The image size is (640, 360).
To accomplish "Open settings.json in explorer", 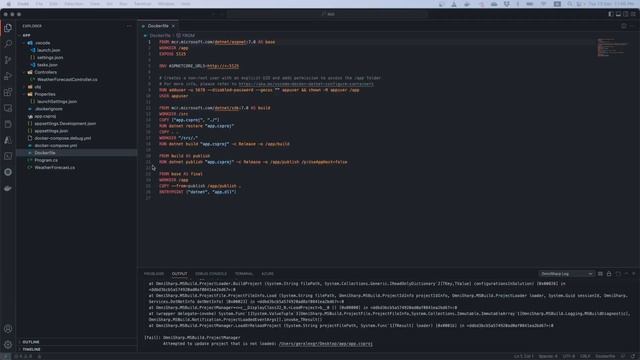I will 50,58.
